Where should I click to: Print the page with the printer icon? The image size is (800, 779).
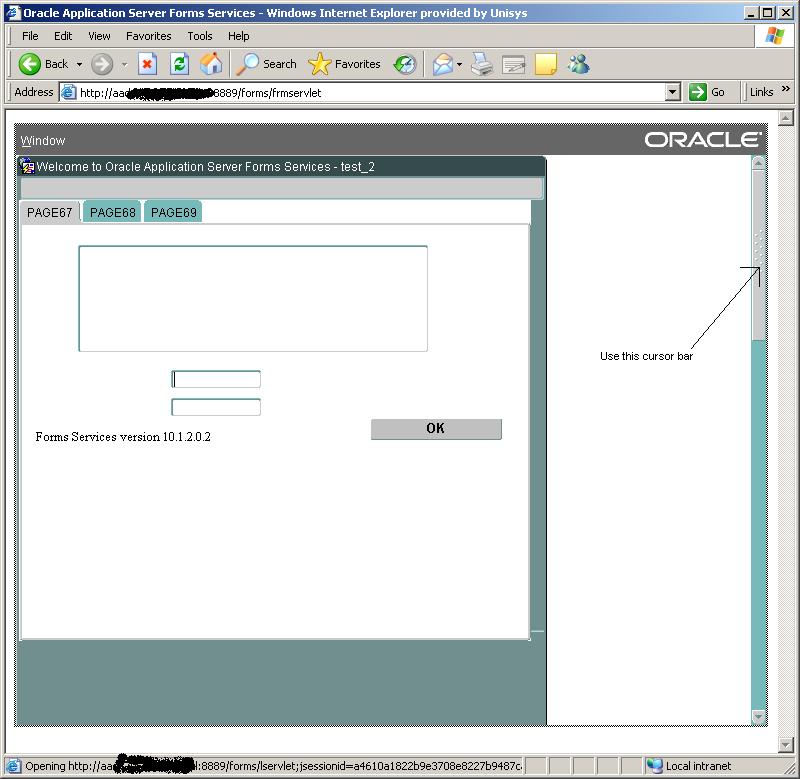482,64
